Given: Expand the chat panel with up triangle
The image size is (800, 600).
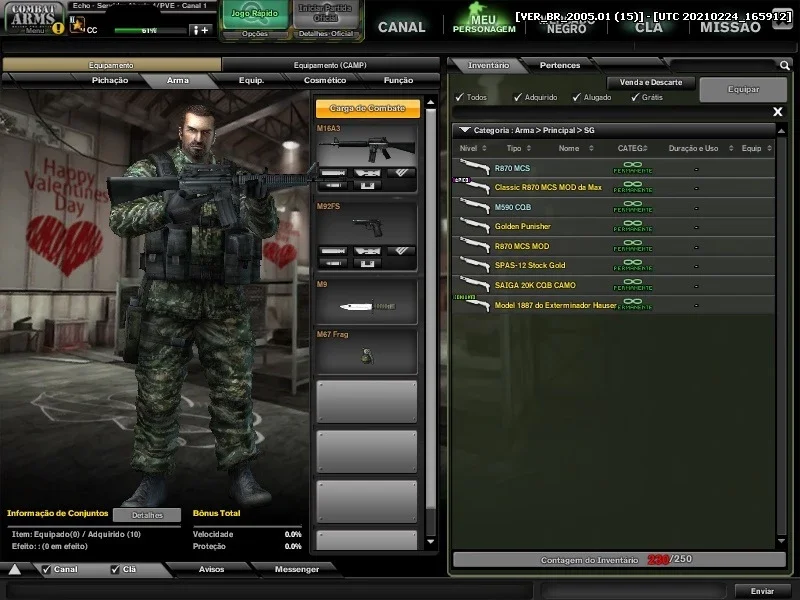Looking at the screenshot, I should (15, 569).
